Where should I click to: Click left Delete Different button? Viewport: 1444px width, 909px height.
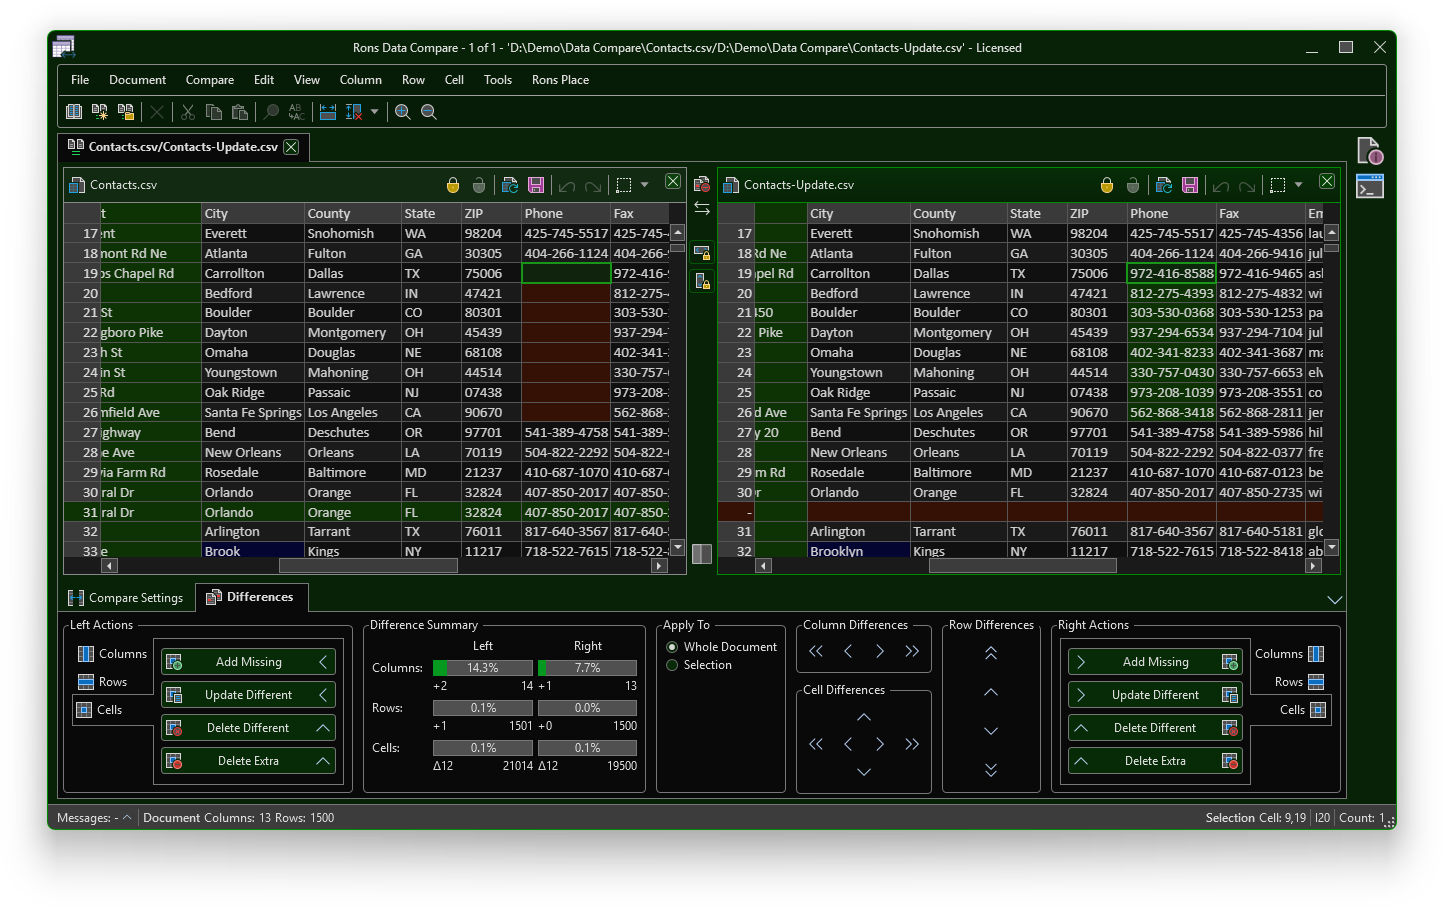coord(248,728)
